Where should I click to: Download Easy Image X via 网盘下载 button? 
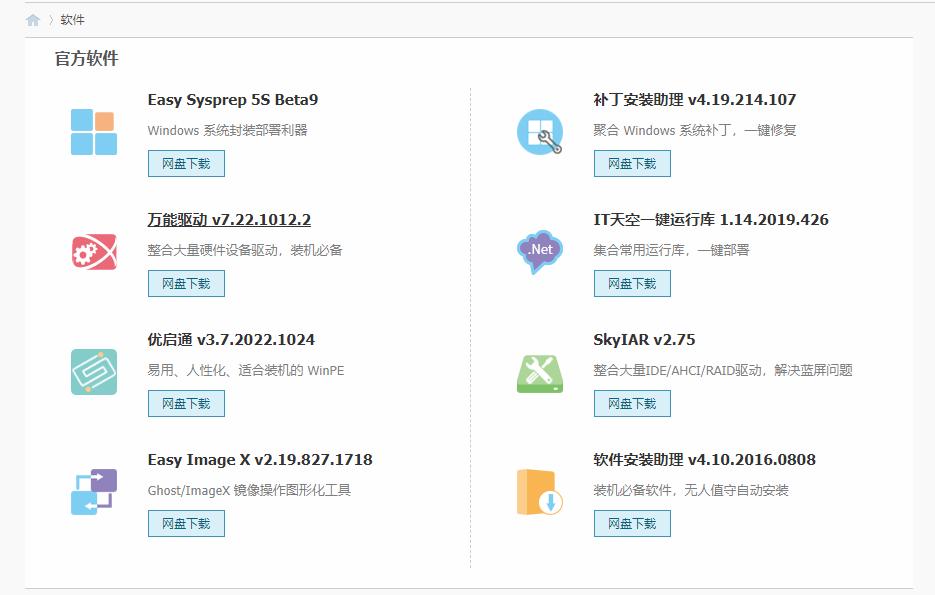(186, 523)
